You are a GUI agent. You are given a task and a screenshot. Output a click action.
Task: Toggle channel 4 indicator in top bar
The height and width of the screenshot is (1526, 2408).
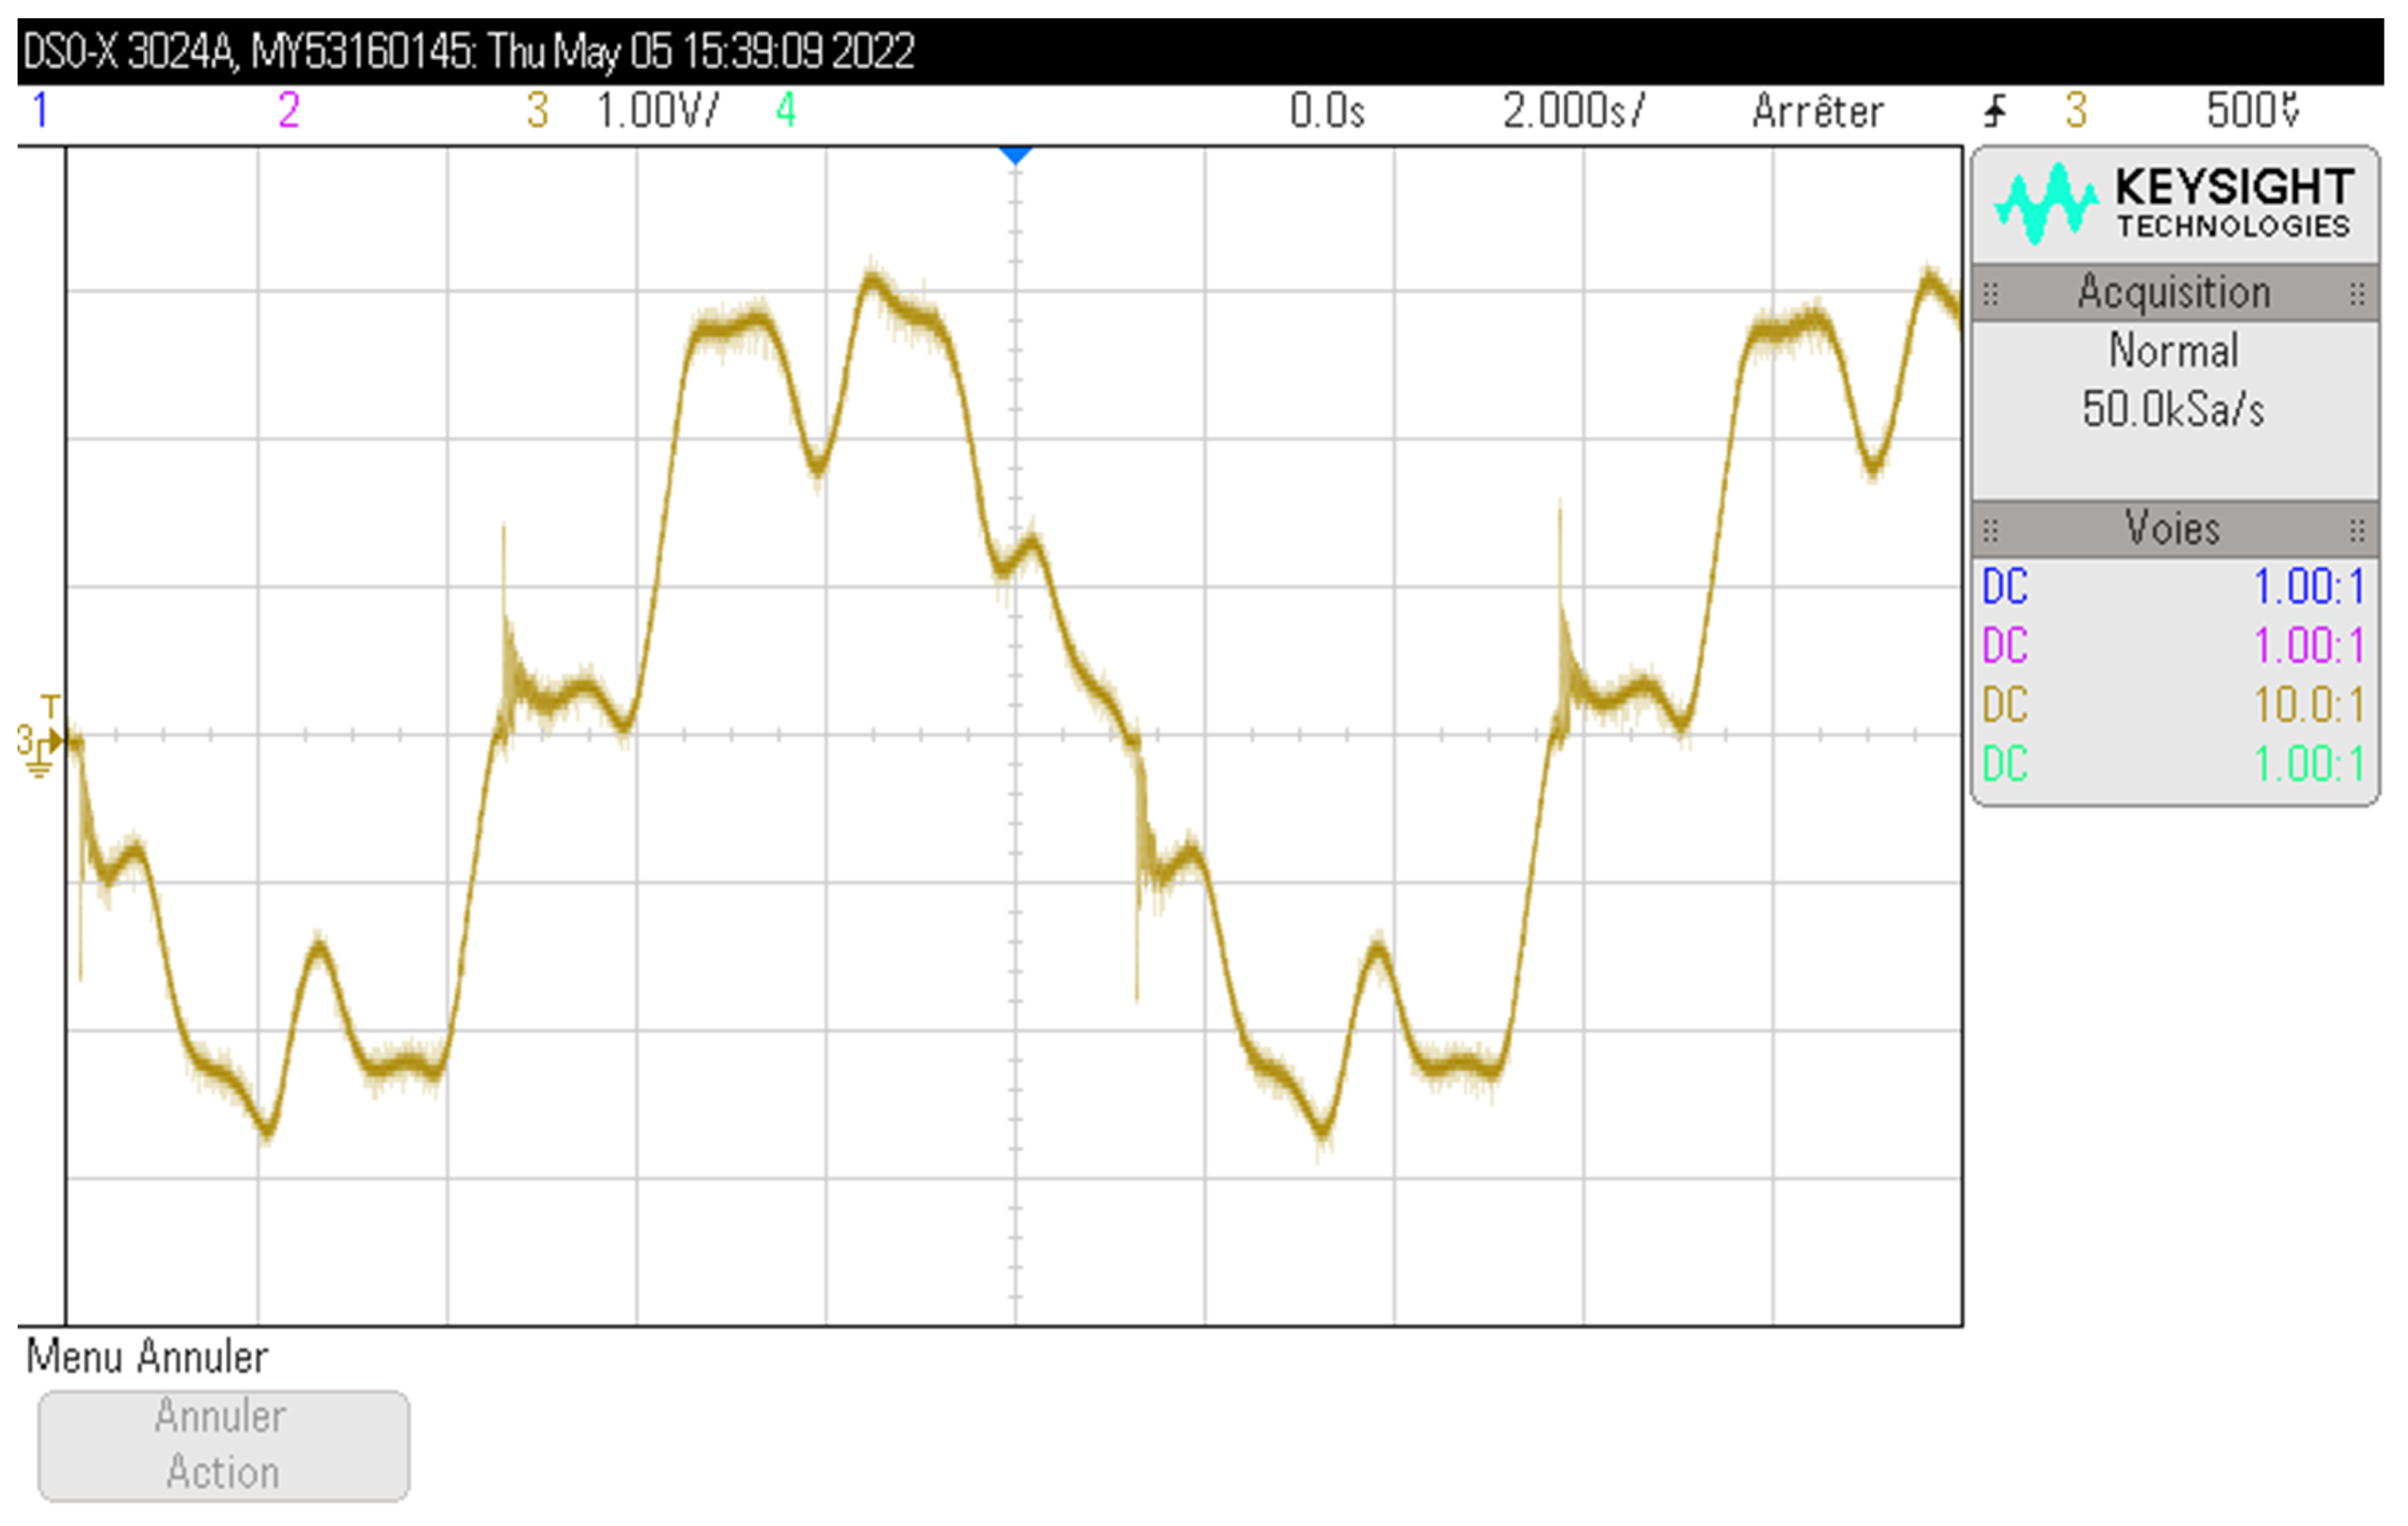coord(786,111)
